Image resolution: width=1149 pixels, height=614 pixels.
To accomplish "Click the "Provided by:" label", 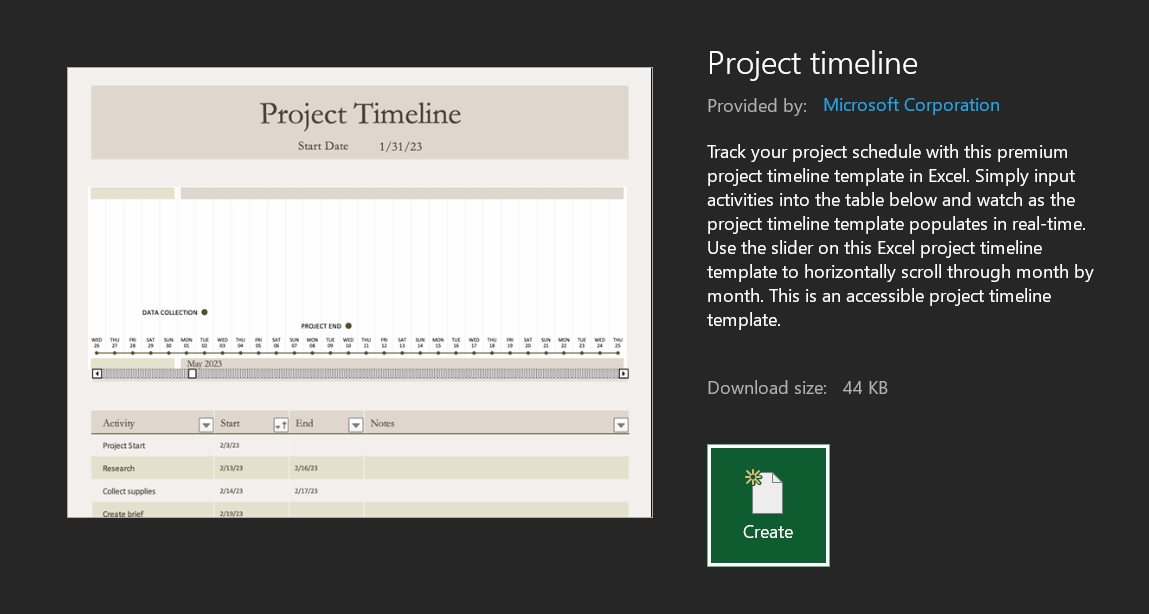I will [x=757, y=106].
